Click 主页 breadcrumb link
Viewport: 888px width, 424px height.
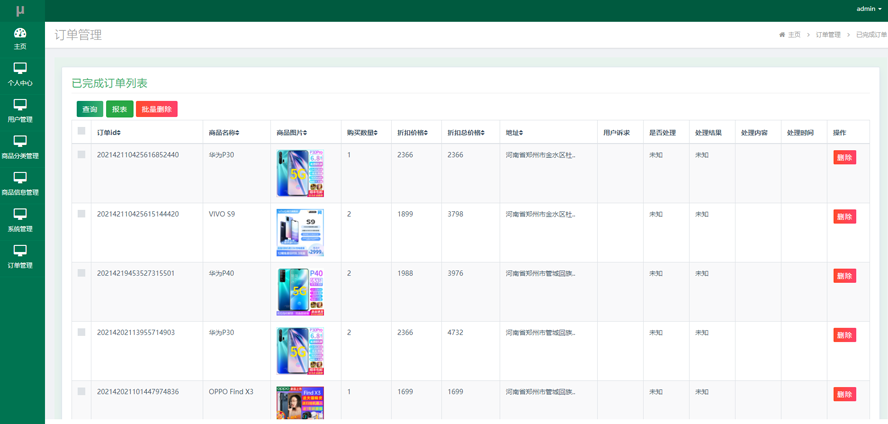(795, 35)
